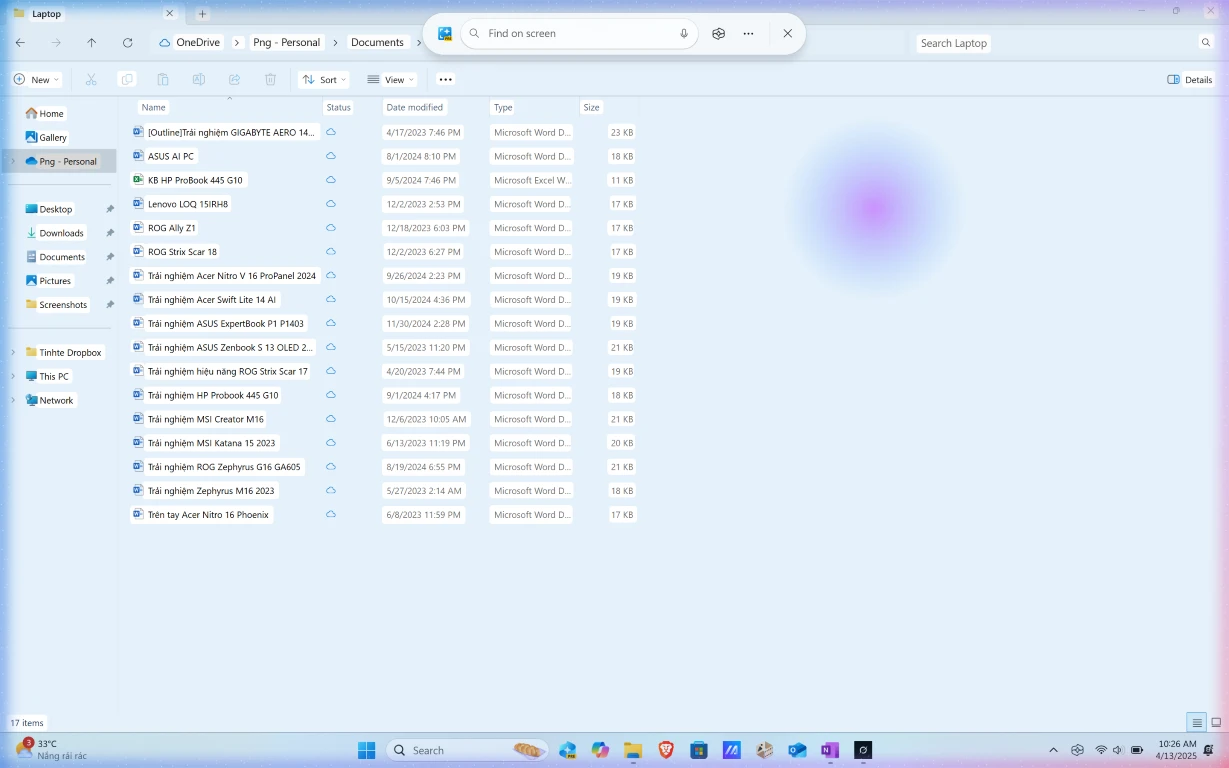The image size is (1229, 768).
Task: Select the file ASUS AI PC
Action: [171, 156]
